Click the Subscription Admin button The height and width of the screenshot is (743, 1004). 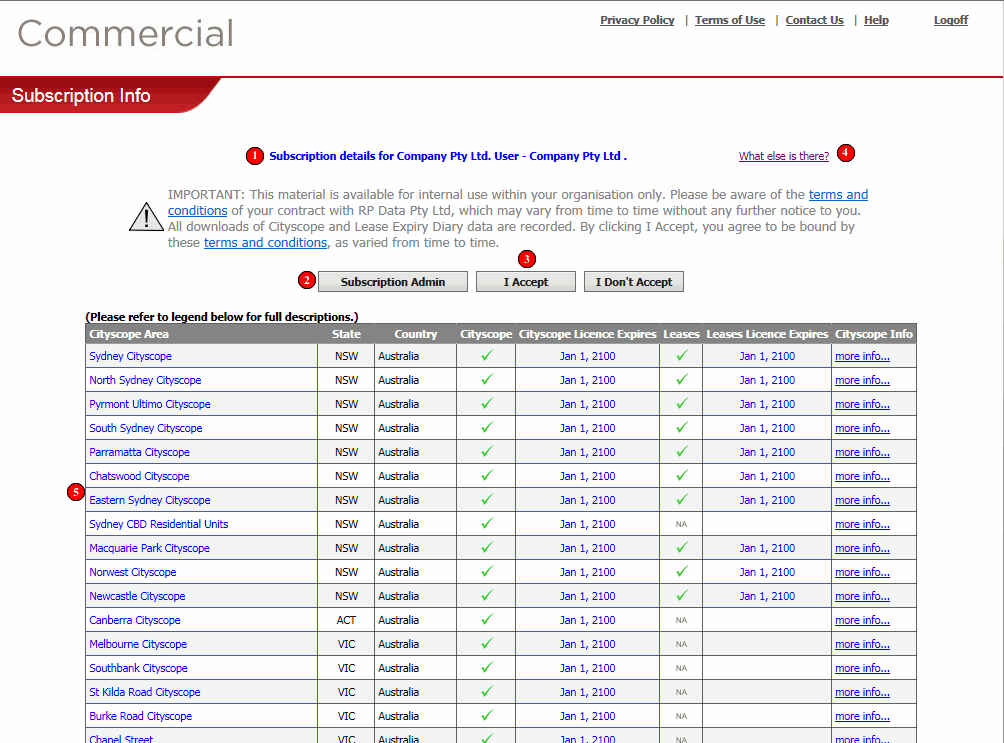click(x=393, y=282)
